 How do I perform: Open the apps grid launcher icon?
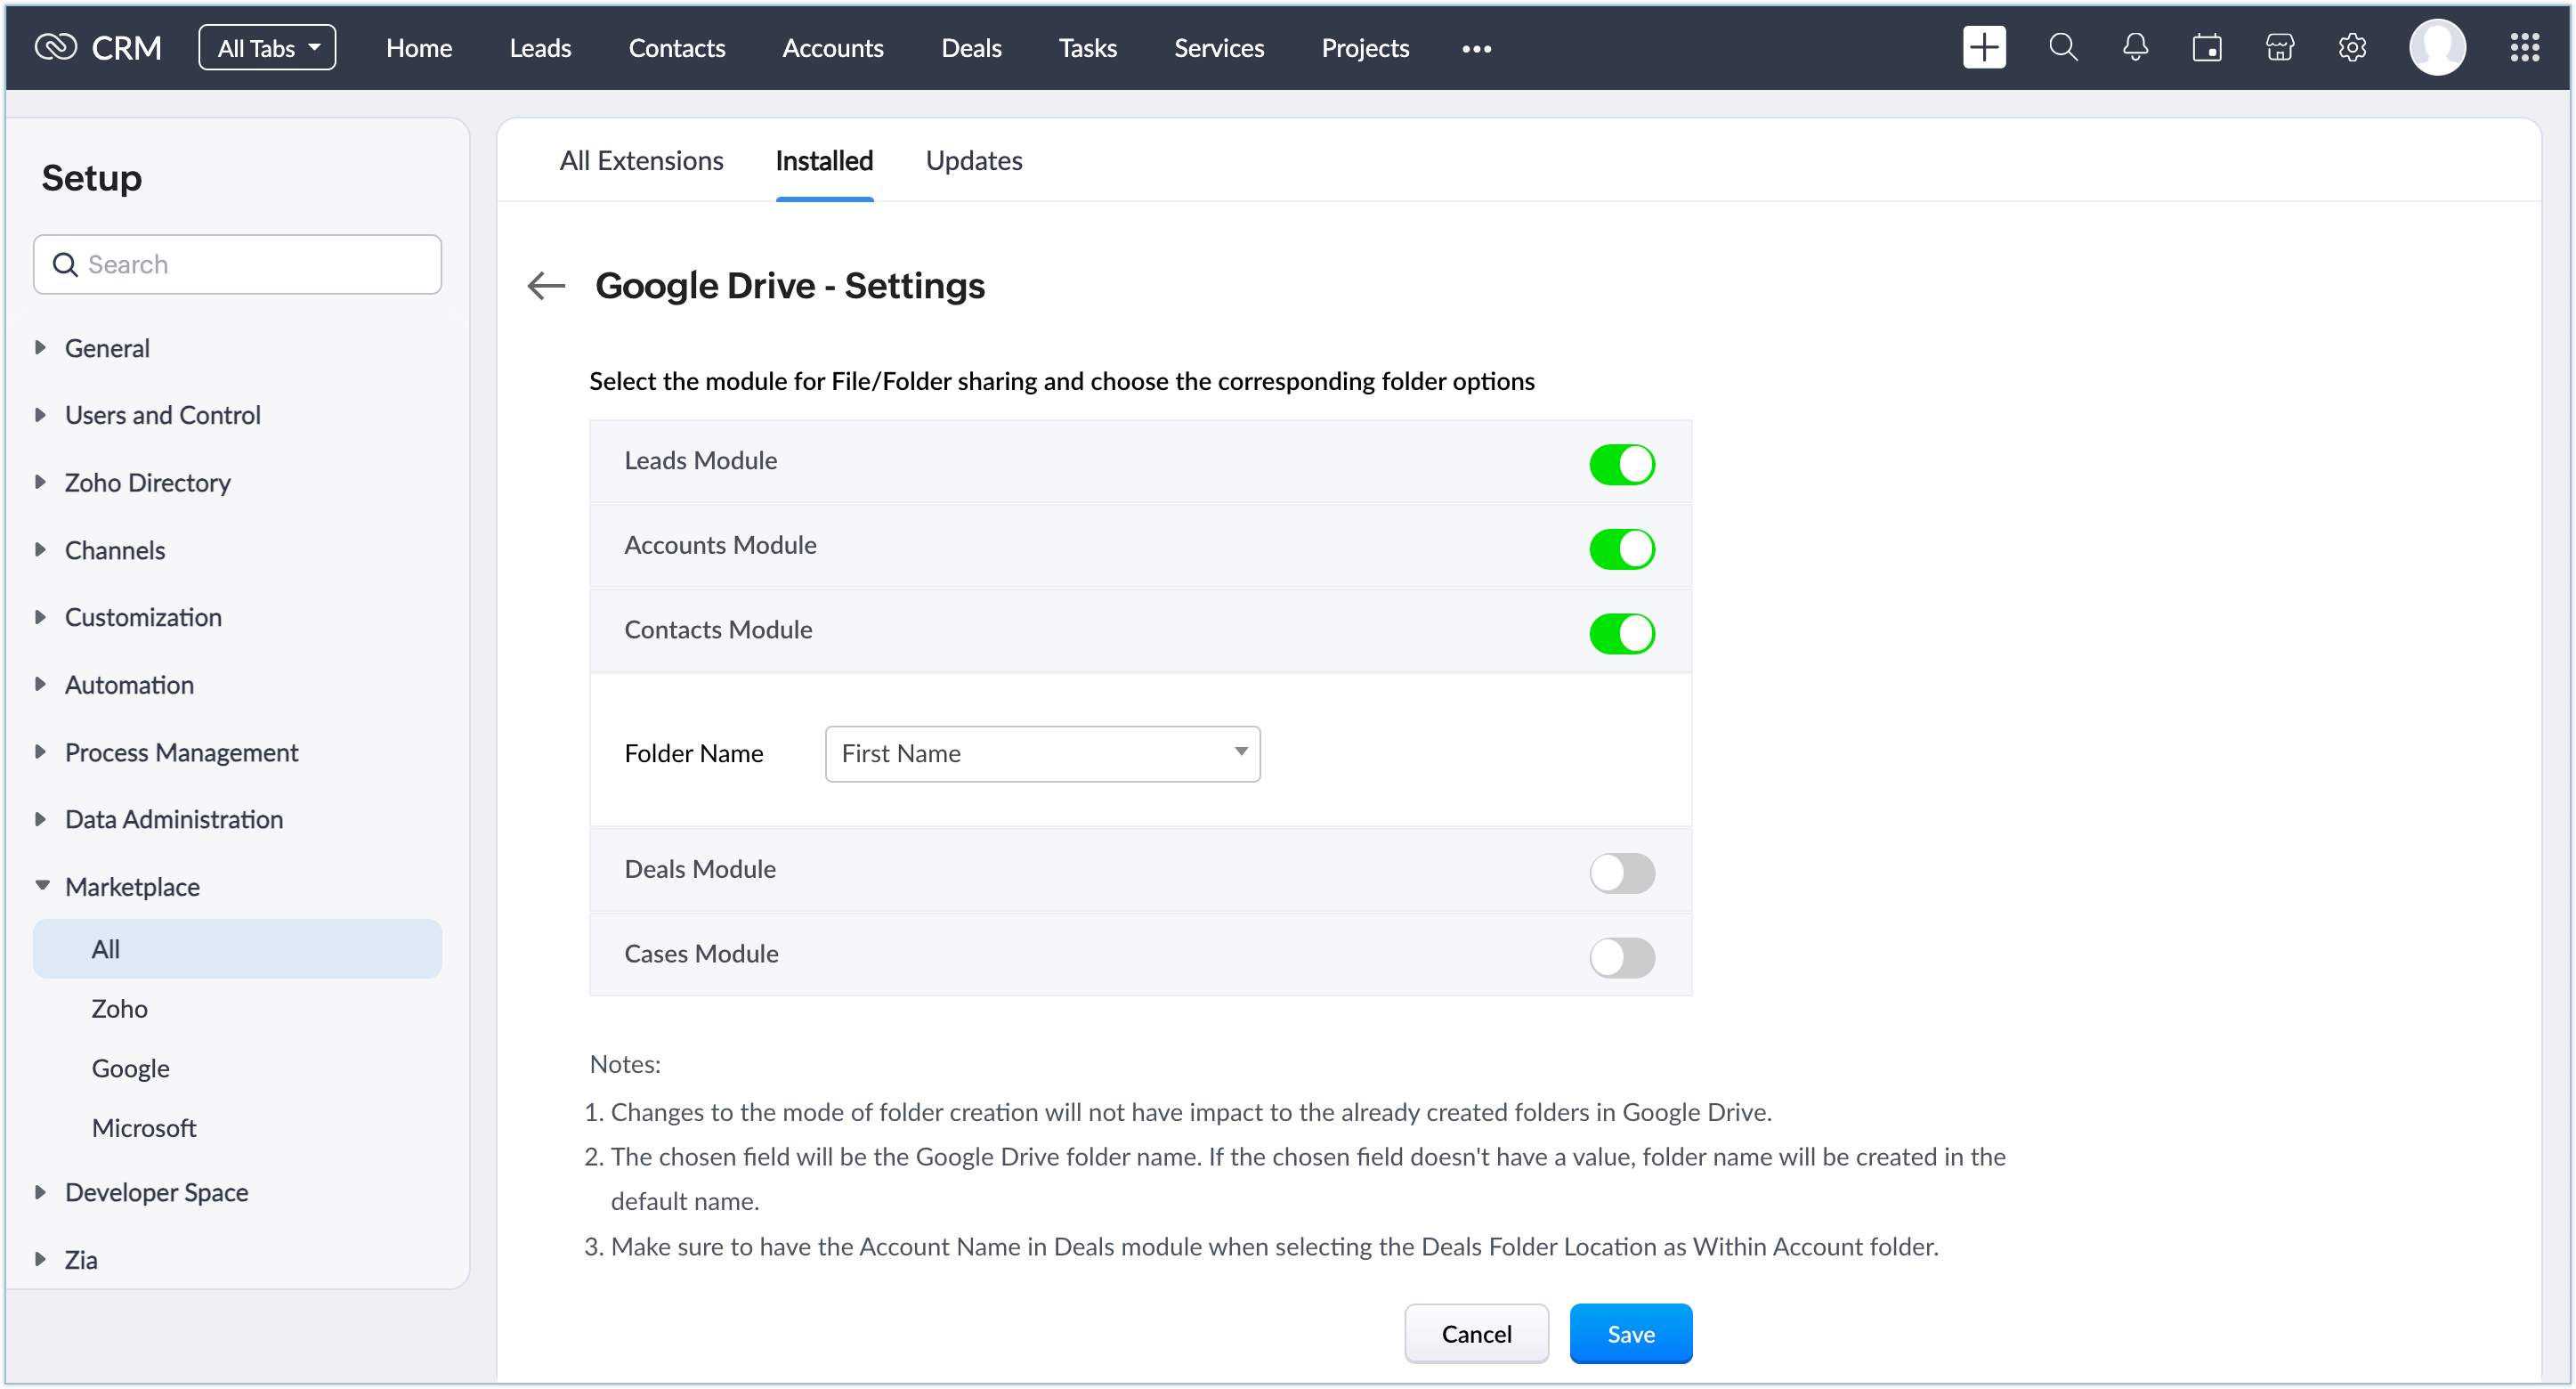click(x=2524, y=48)
